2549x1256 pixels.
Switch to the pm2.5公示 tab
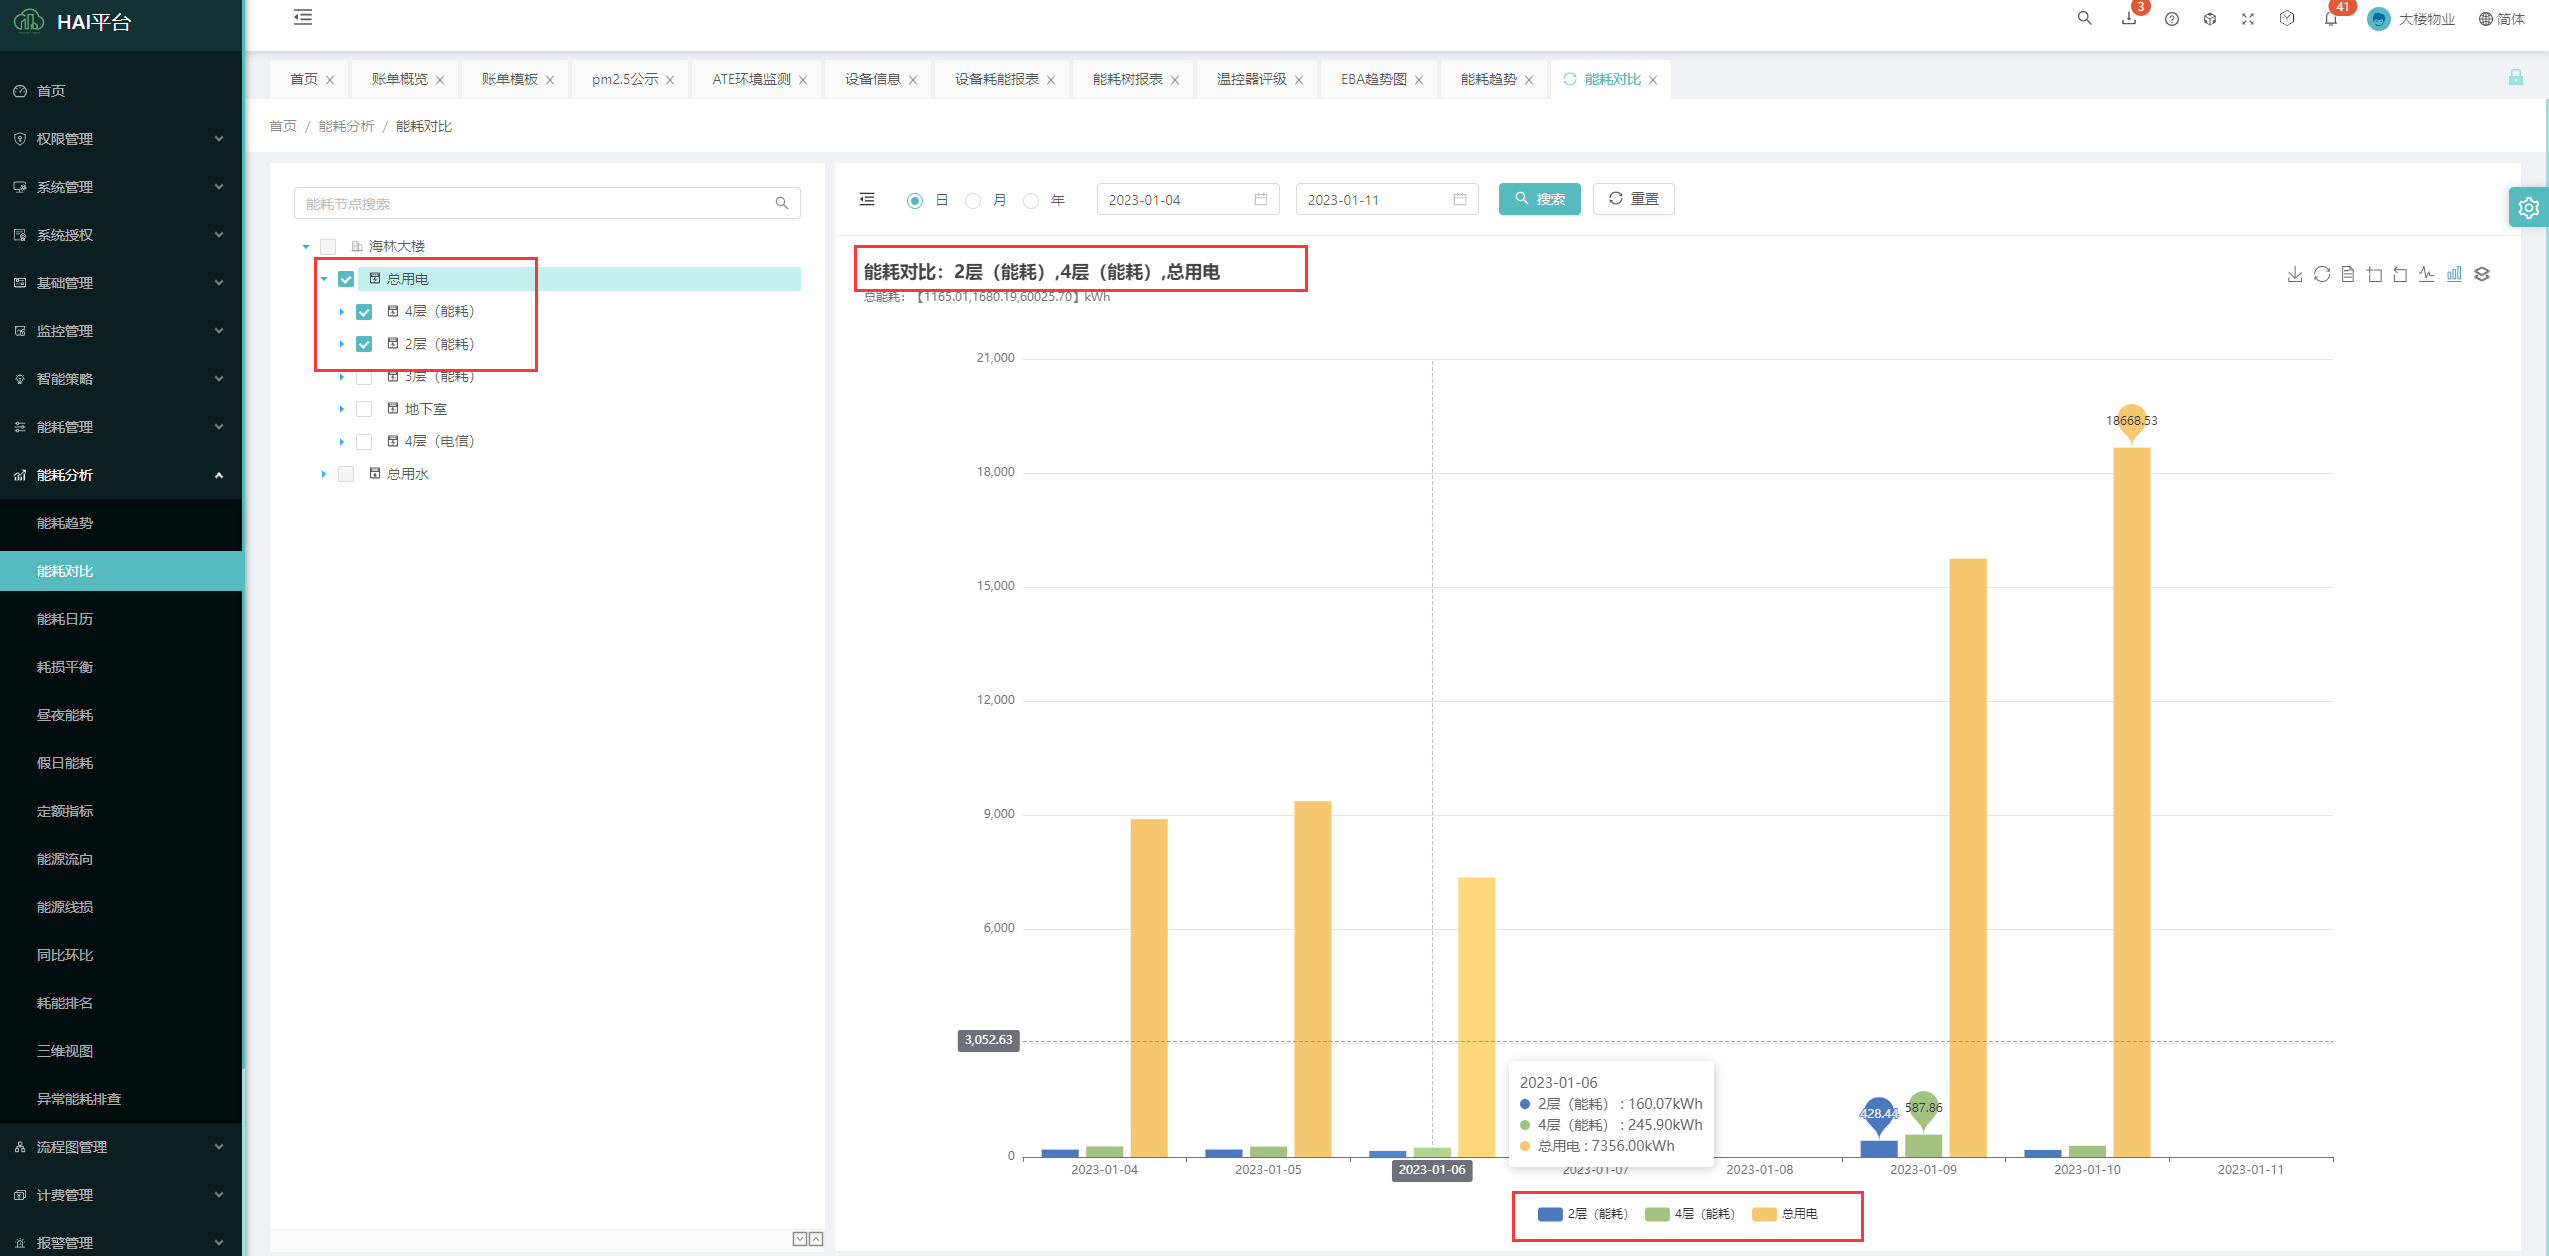[625, 79]
